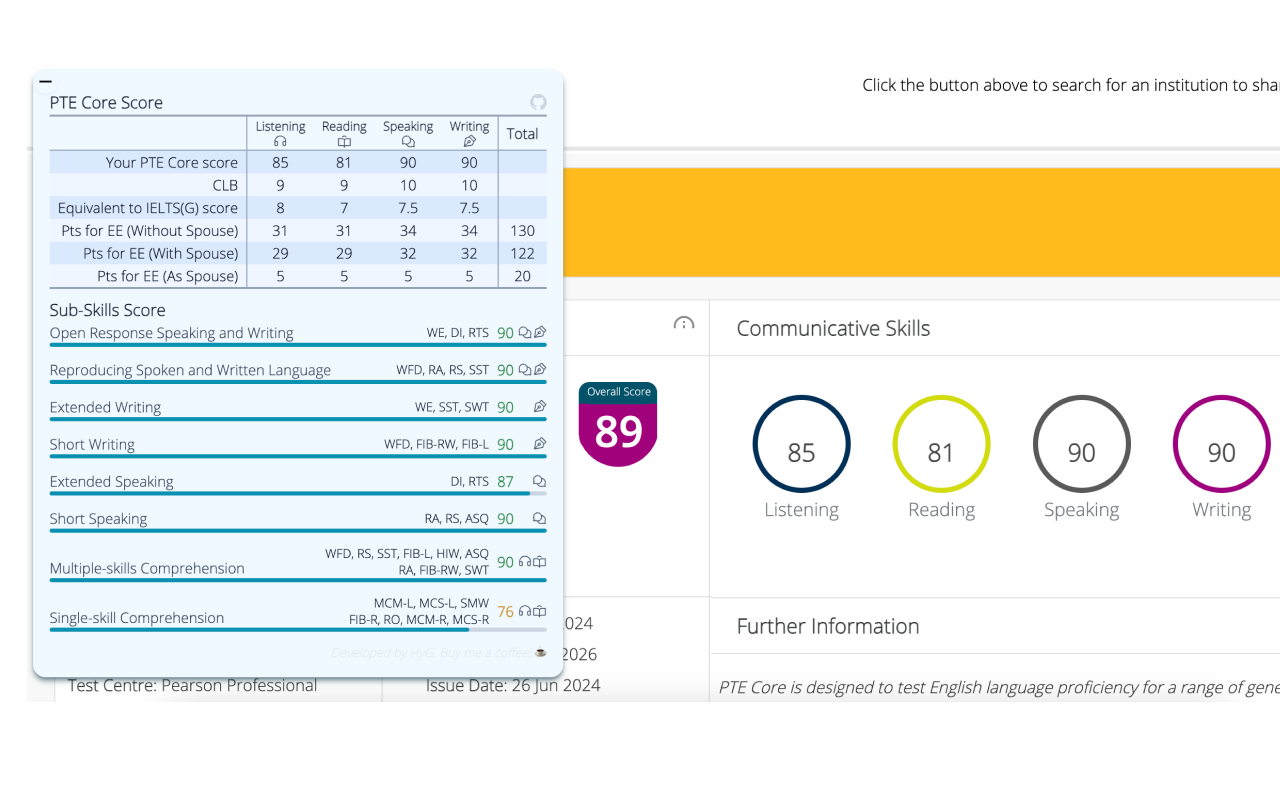
Task: Click the book icon under the Reading header
Action: (344, 141)
